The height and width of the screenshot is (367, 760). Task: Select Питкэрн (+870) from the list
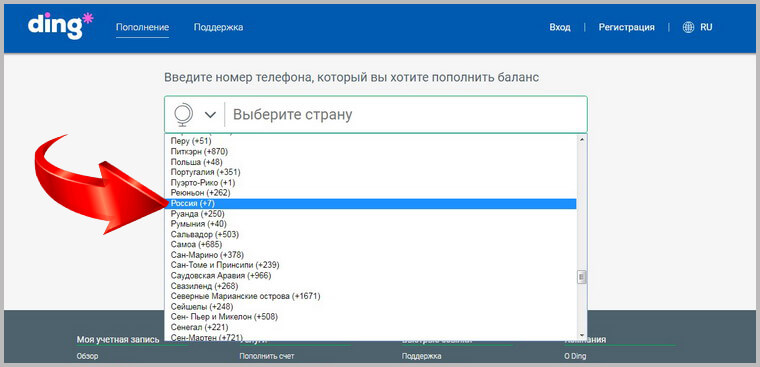click(370, 151)
